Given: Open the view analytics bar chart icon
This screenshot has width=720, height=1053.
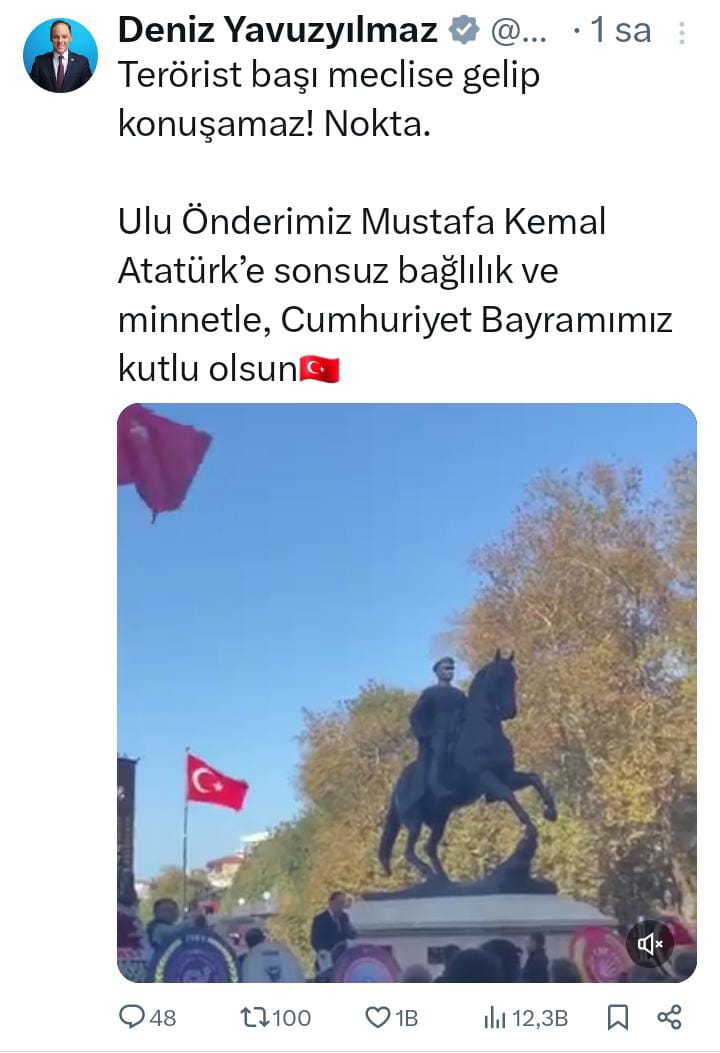Looking at the screenshot, I should (494, 1018).
